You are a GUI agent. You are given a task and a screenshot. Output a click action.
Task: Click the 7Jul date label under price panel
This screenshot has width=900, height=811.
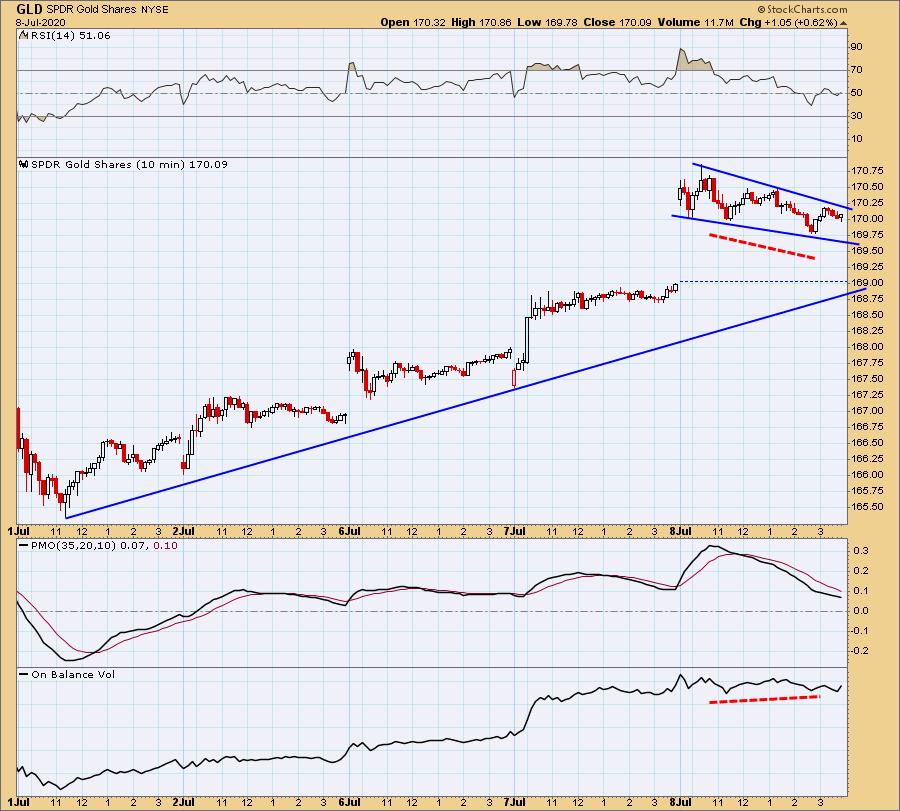(514, 531)
